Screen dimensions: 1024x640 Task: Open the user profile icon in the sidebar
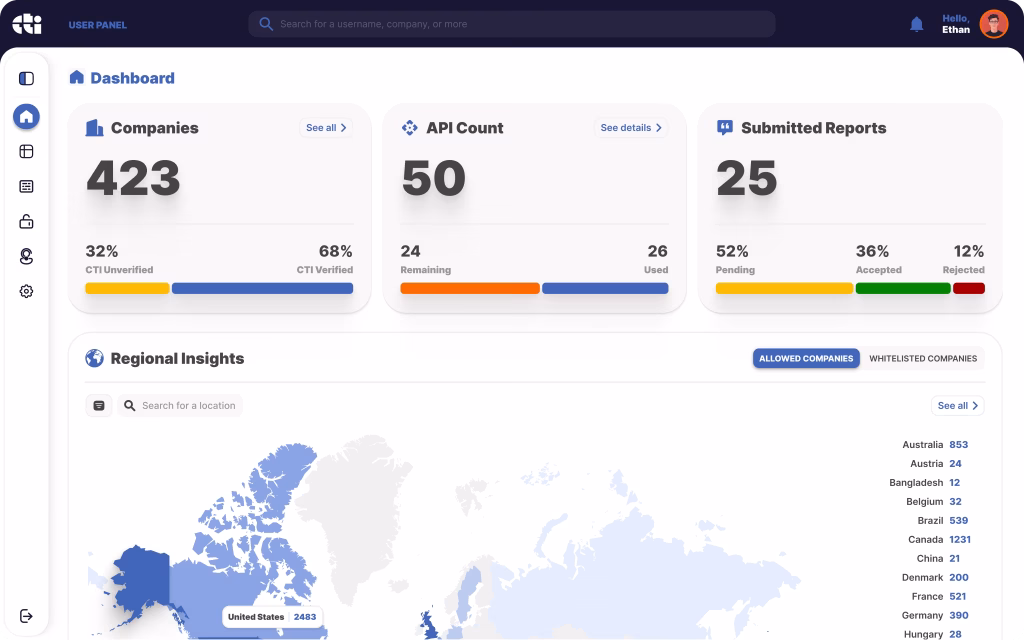[26, 256]
